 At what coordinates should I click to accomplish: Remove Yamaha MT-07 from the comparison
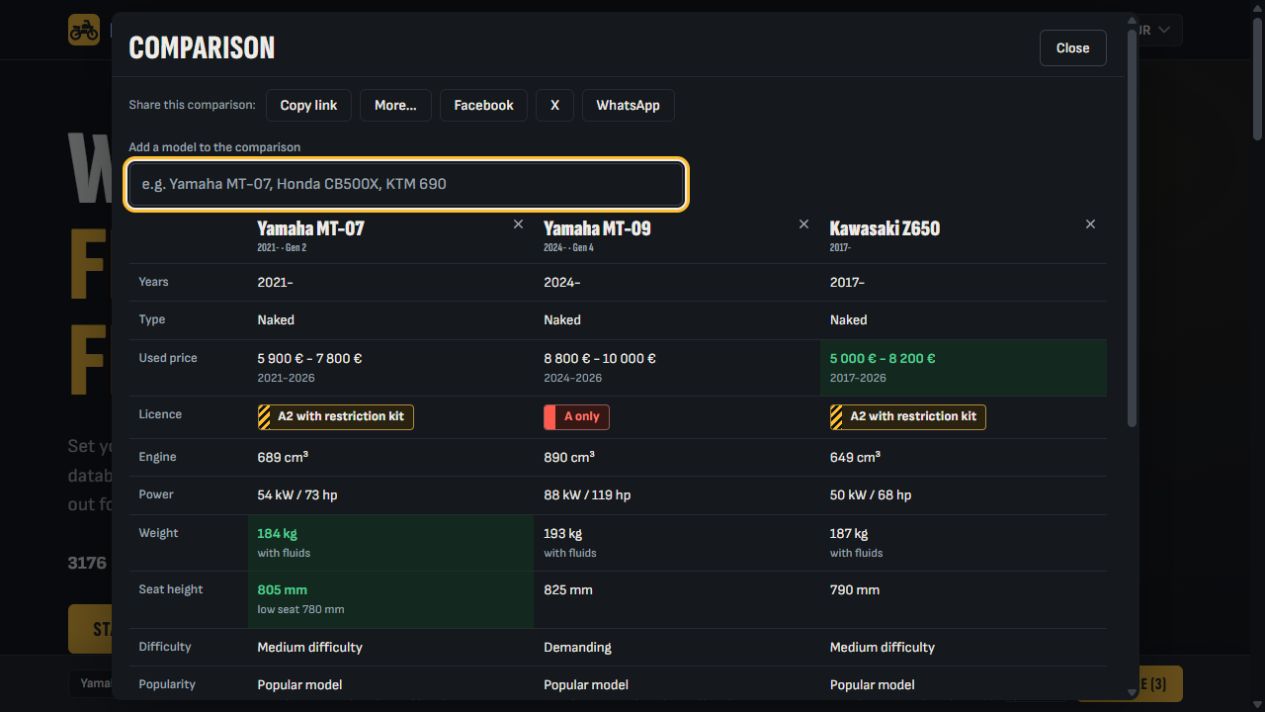tap(518, 224)
